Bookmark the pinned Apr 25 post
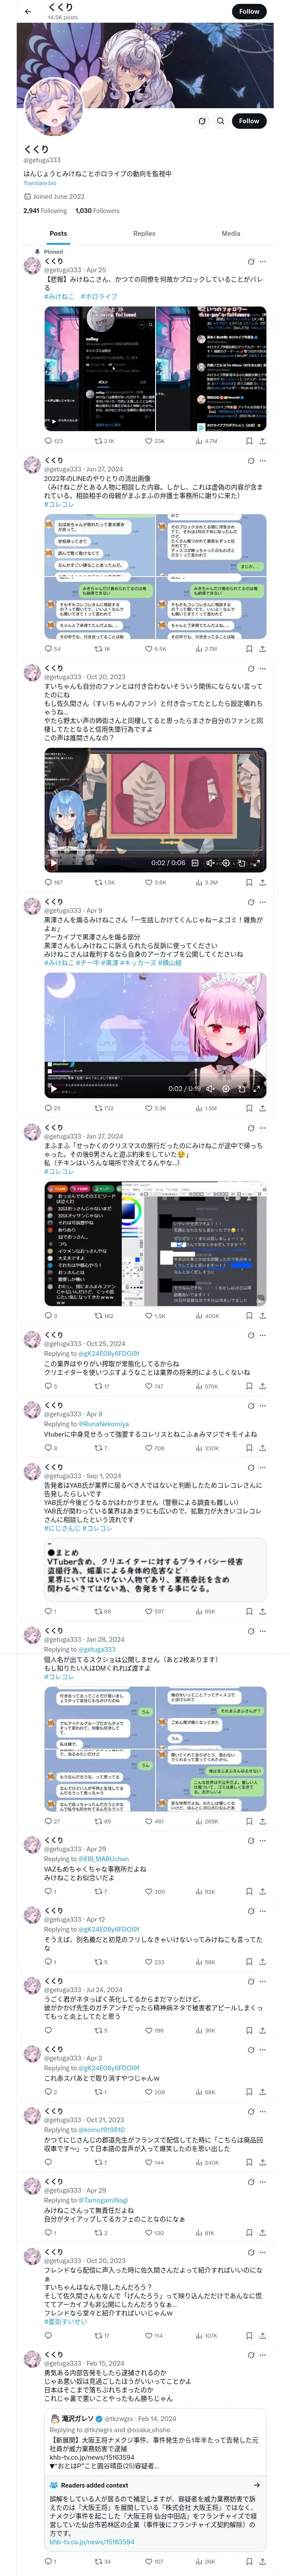This screenshot has height=2576, width=290. click(249, 441)
